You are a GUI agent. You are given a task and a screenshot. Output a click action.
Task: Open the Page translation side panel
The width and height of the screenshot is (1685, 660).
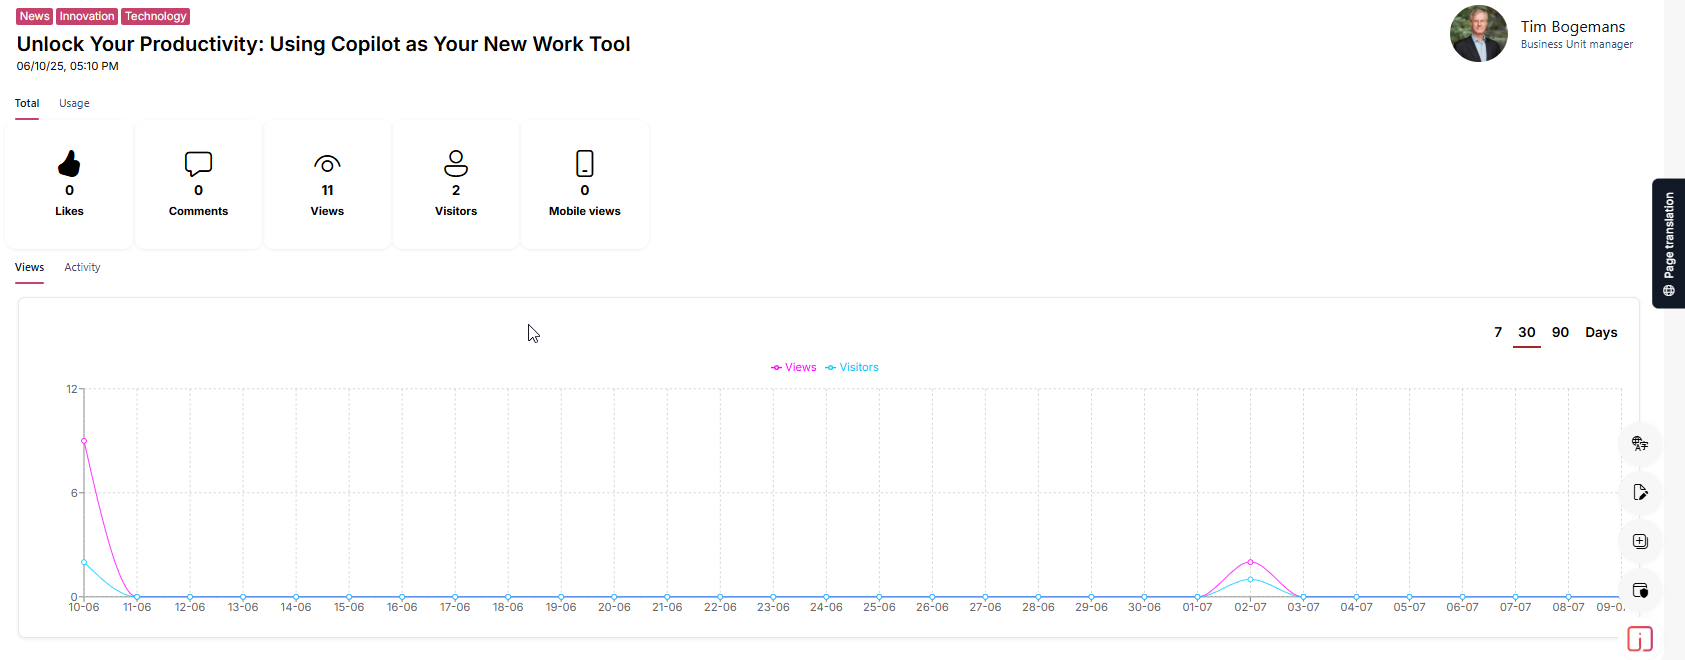tap(1668, 243)
